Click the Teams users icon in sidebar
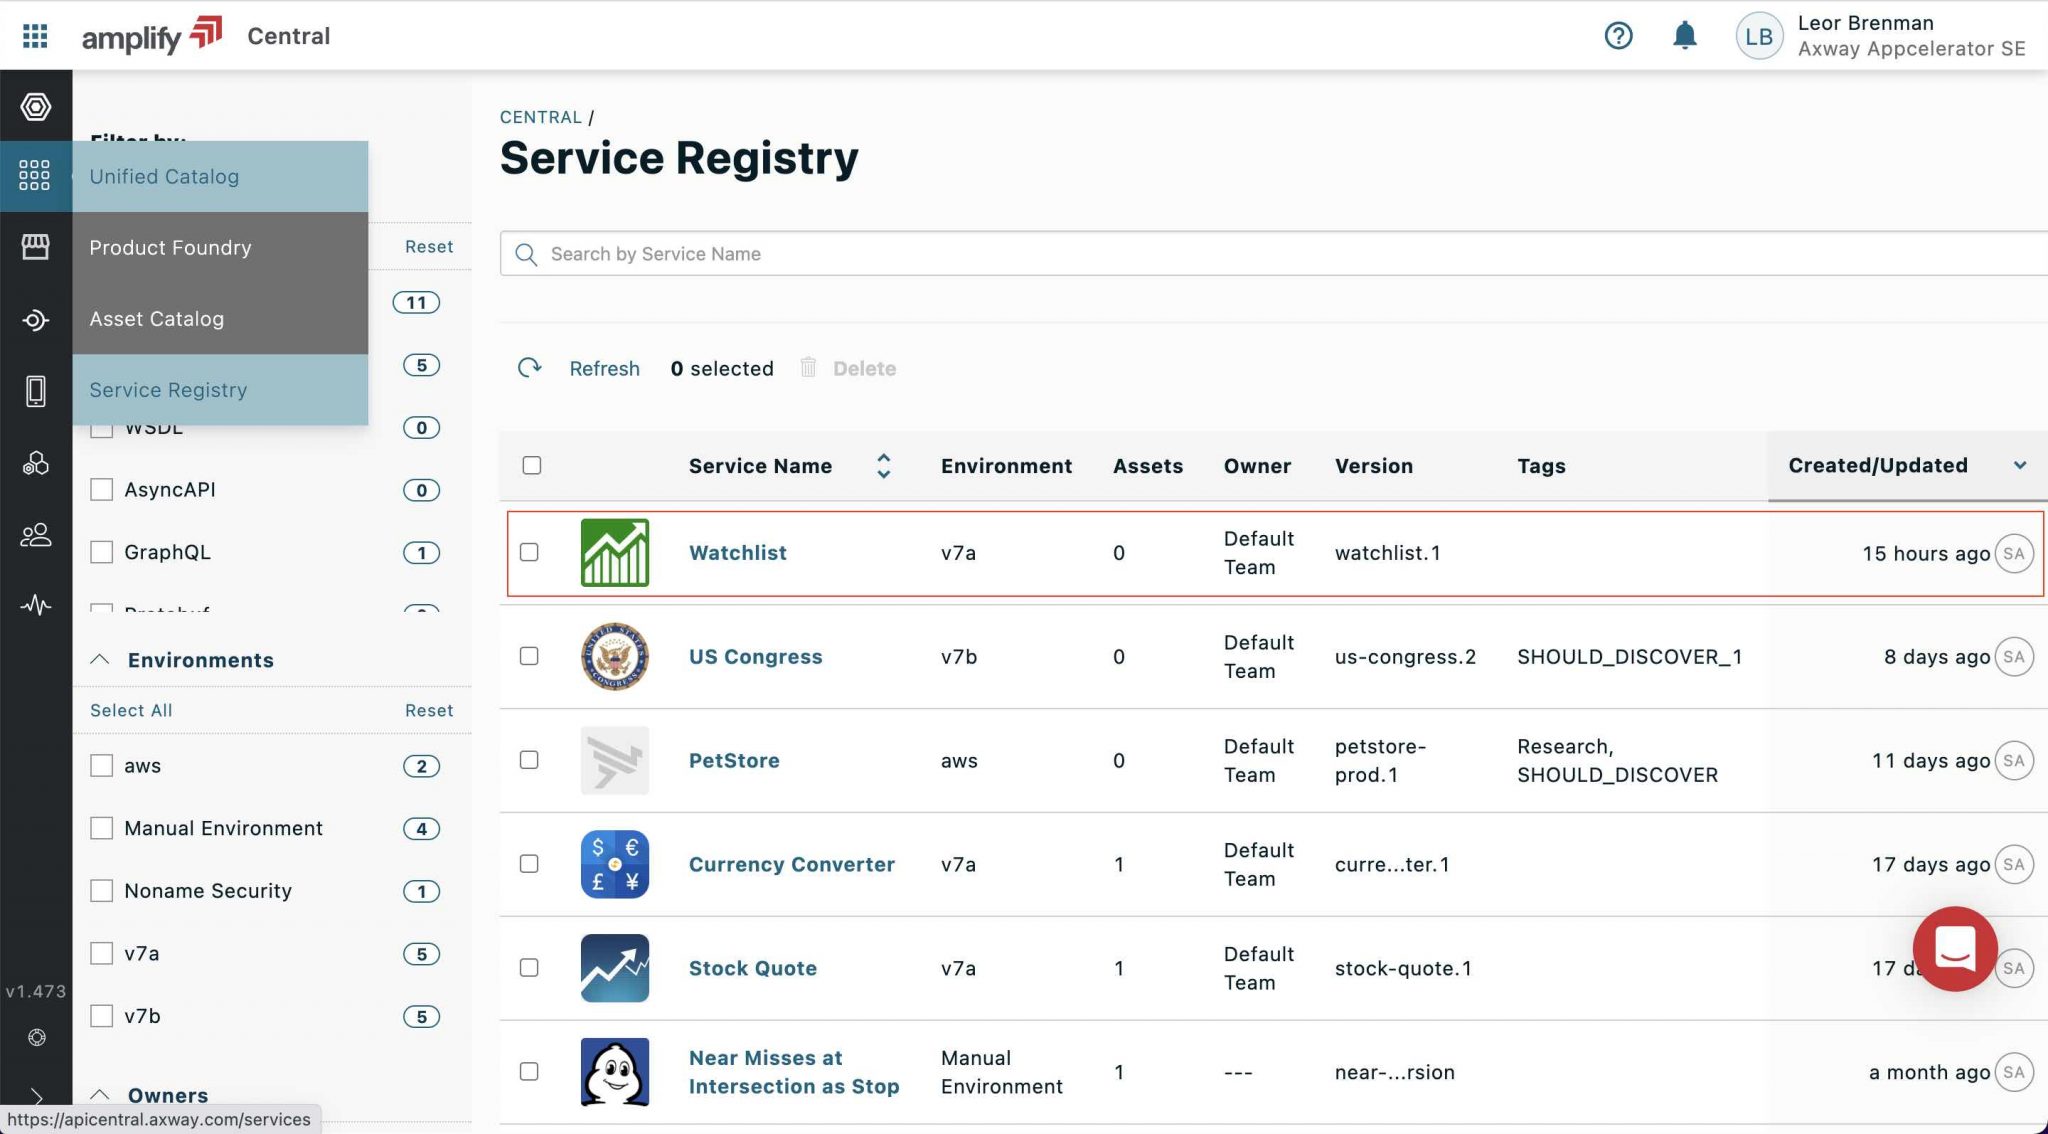2048x1134 pixels. (36, 535)
